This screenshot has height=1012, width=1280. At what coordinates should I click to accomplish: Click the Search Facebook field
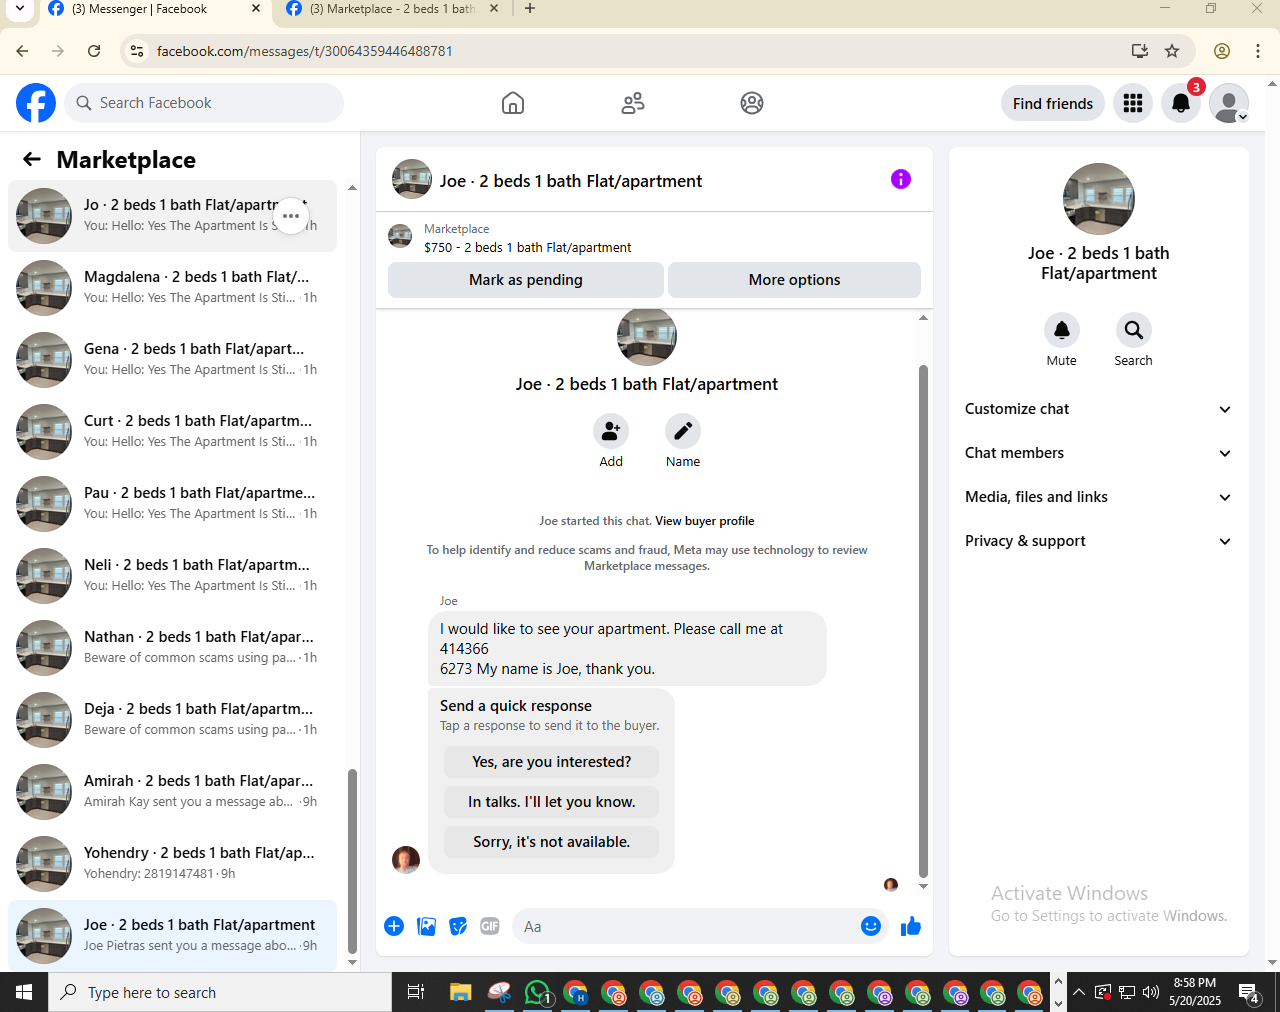pos(204,103)
